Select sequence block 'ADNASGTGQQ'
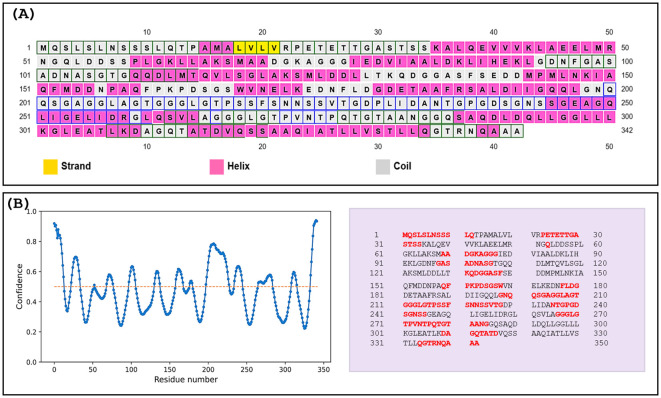 [488, 264]
